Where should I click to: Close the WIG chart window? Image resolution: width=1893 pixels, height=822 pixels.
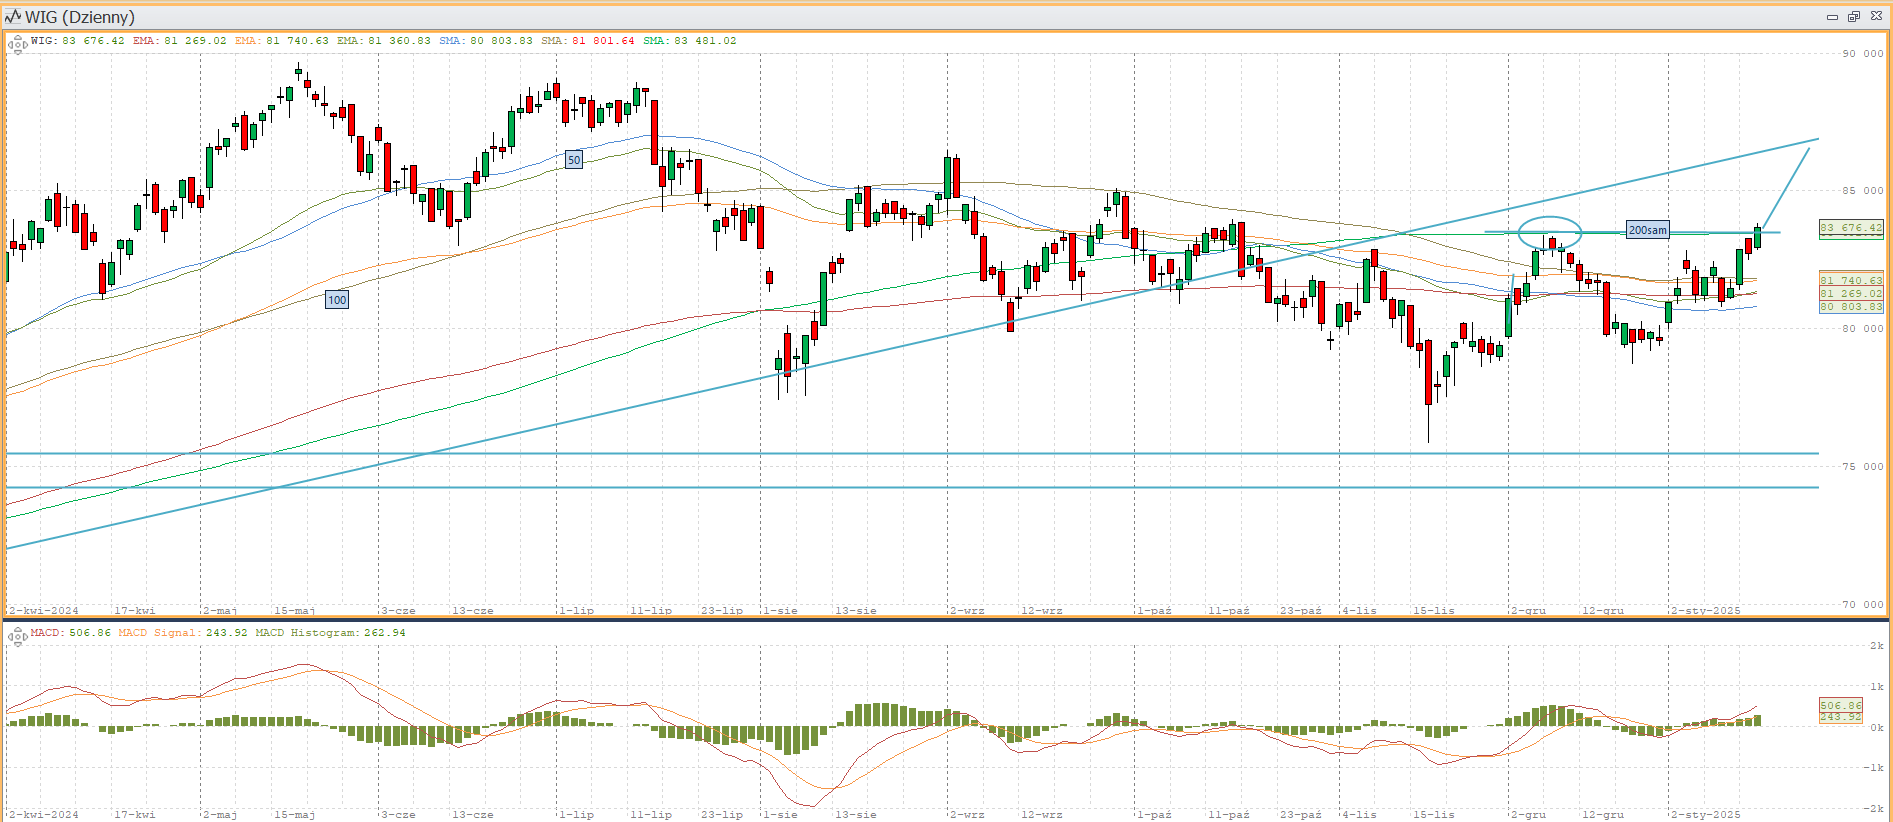pos(1874,17)
